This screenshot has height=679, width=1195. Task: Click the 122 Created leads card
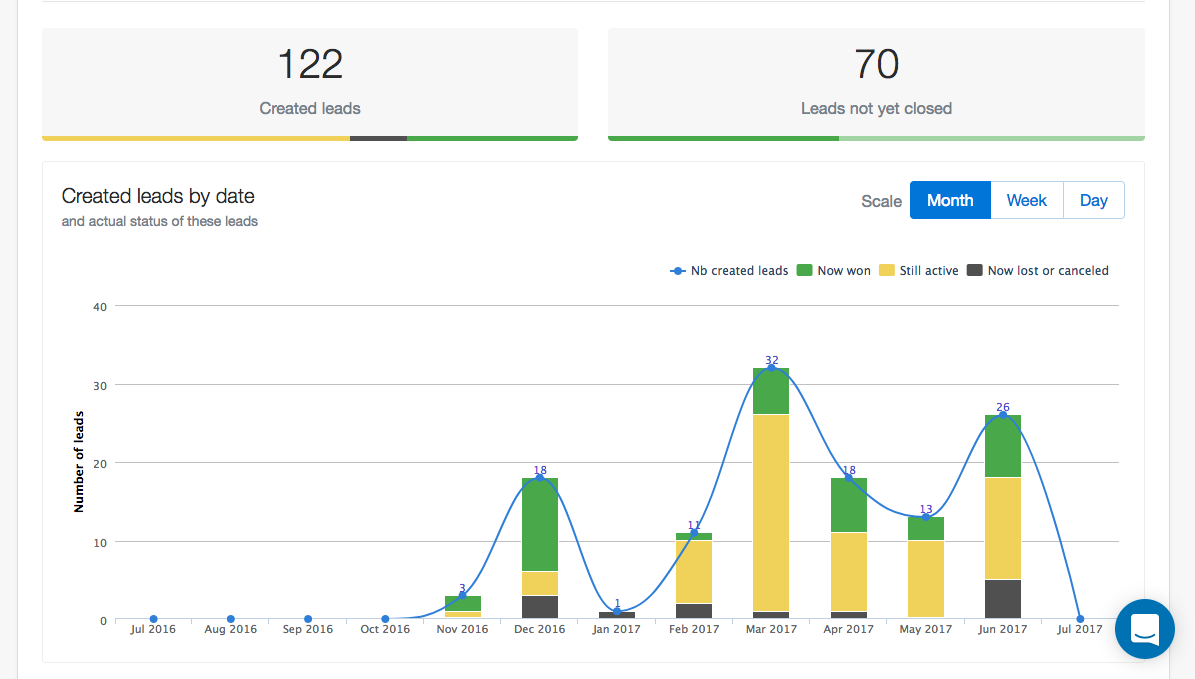coord(309,82)
